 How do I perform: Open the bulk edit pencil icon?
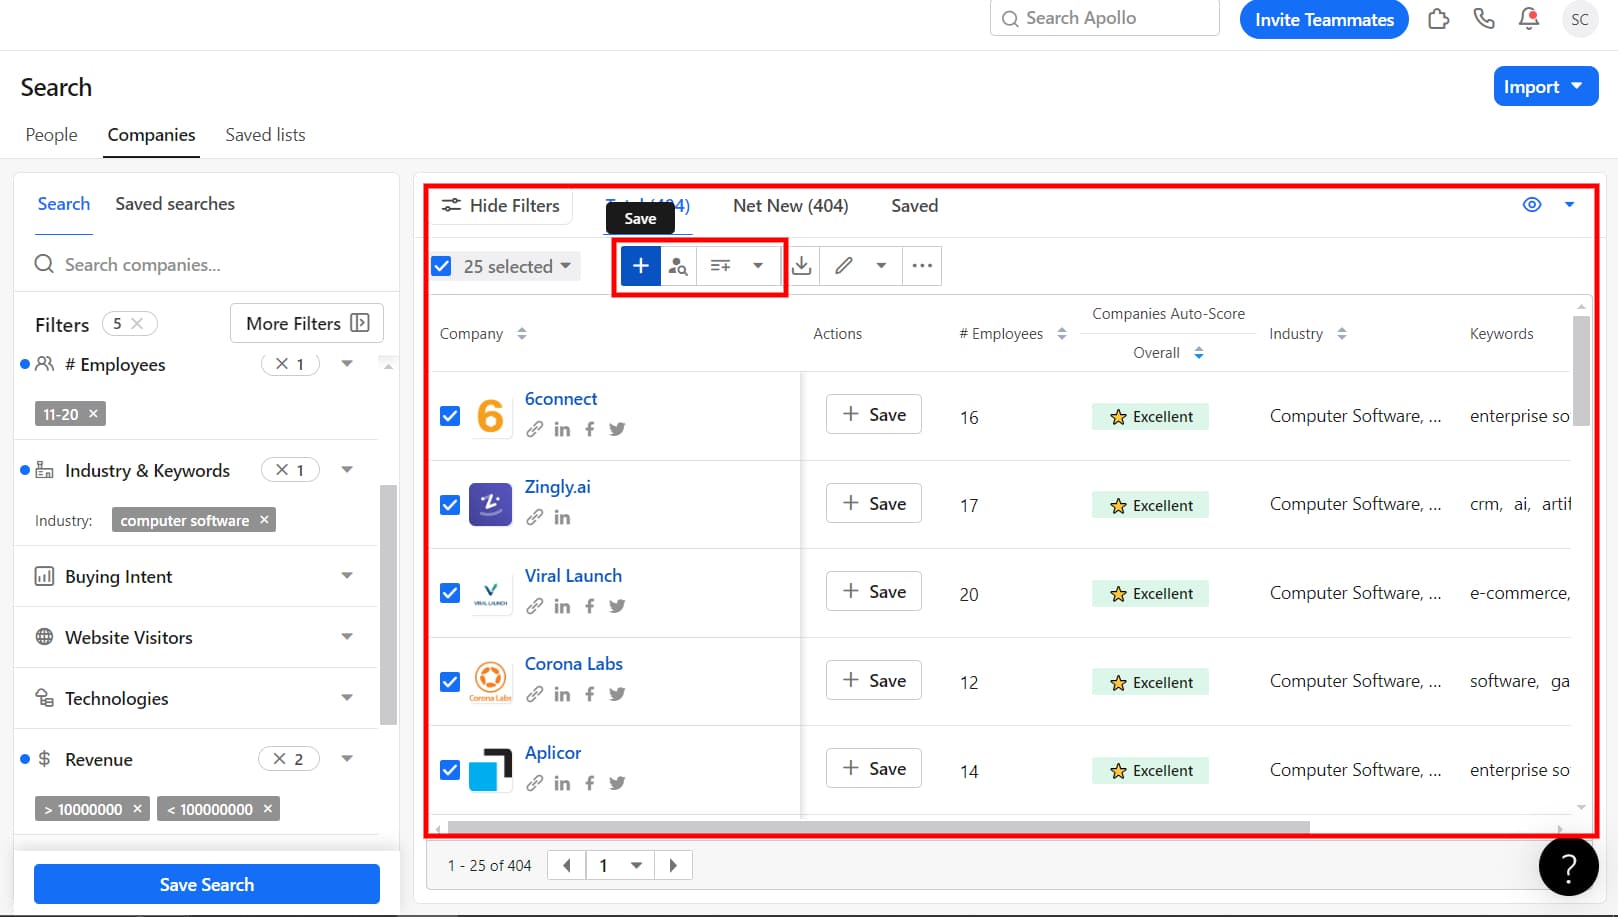click(843, 265)
